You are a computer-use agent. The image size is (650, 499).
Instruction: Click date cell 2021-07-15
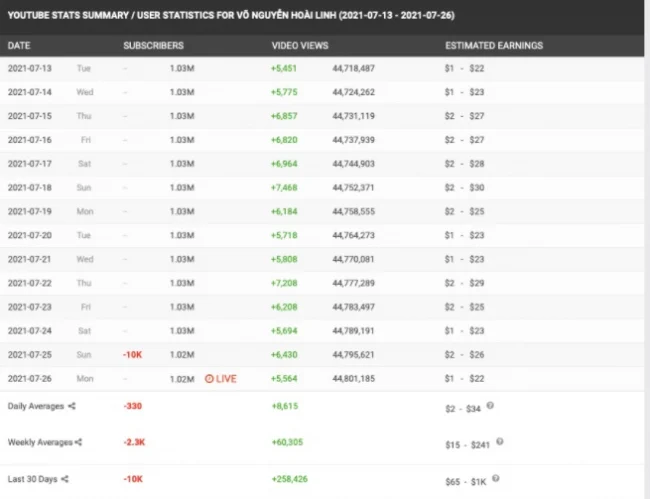[30, 116]
